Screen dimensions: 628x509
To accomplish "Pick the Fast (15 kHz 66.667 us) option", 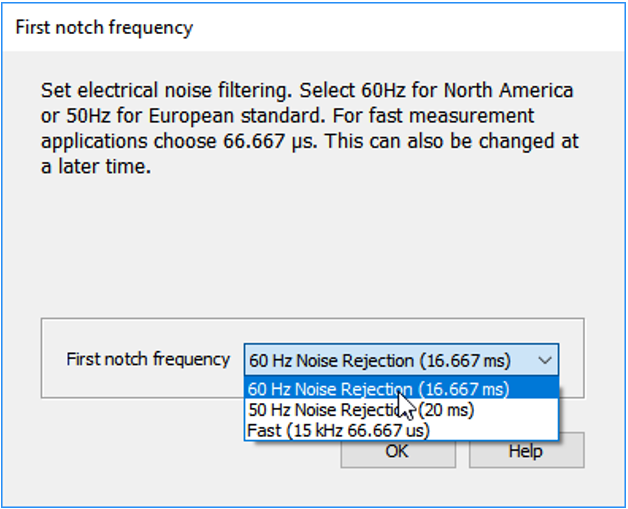I will pyautogui.click(x=401, y=430).
